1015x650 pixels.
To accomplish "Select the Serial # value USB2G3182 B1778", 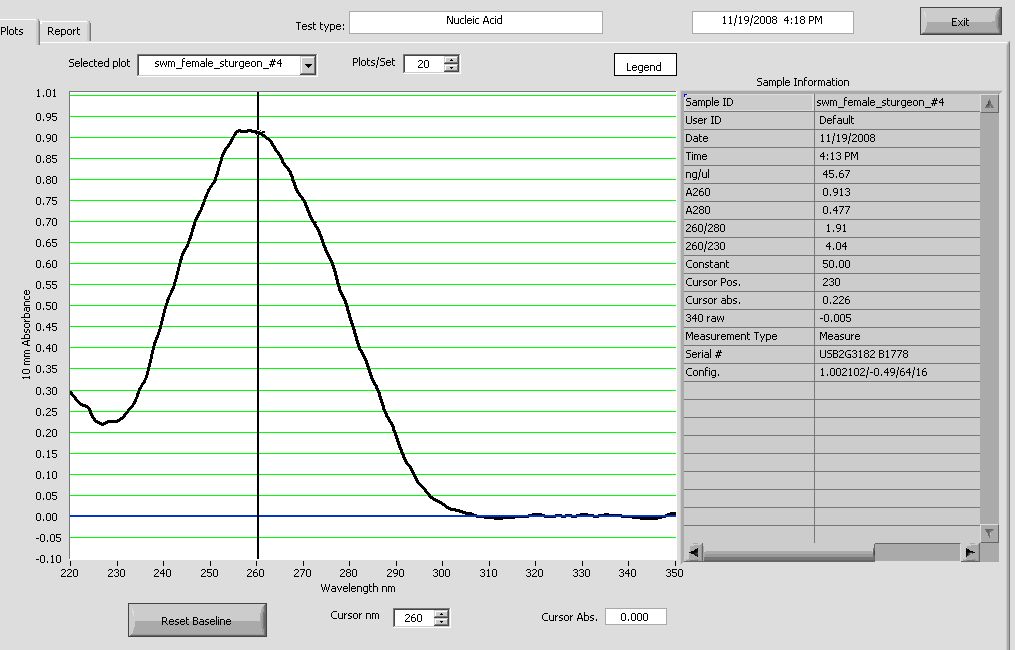I will click(864, 355).
